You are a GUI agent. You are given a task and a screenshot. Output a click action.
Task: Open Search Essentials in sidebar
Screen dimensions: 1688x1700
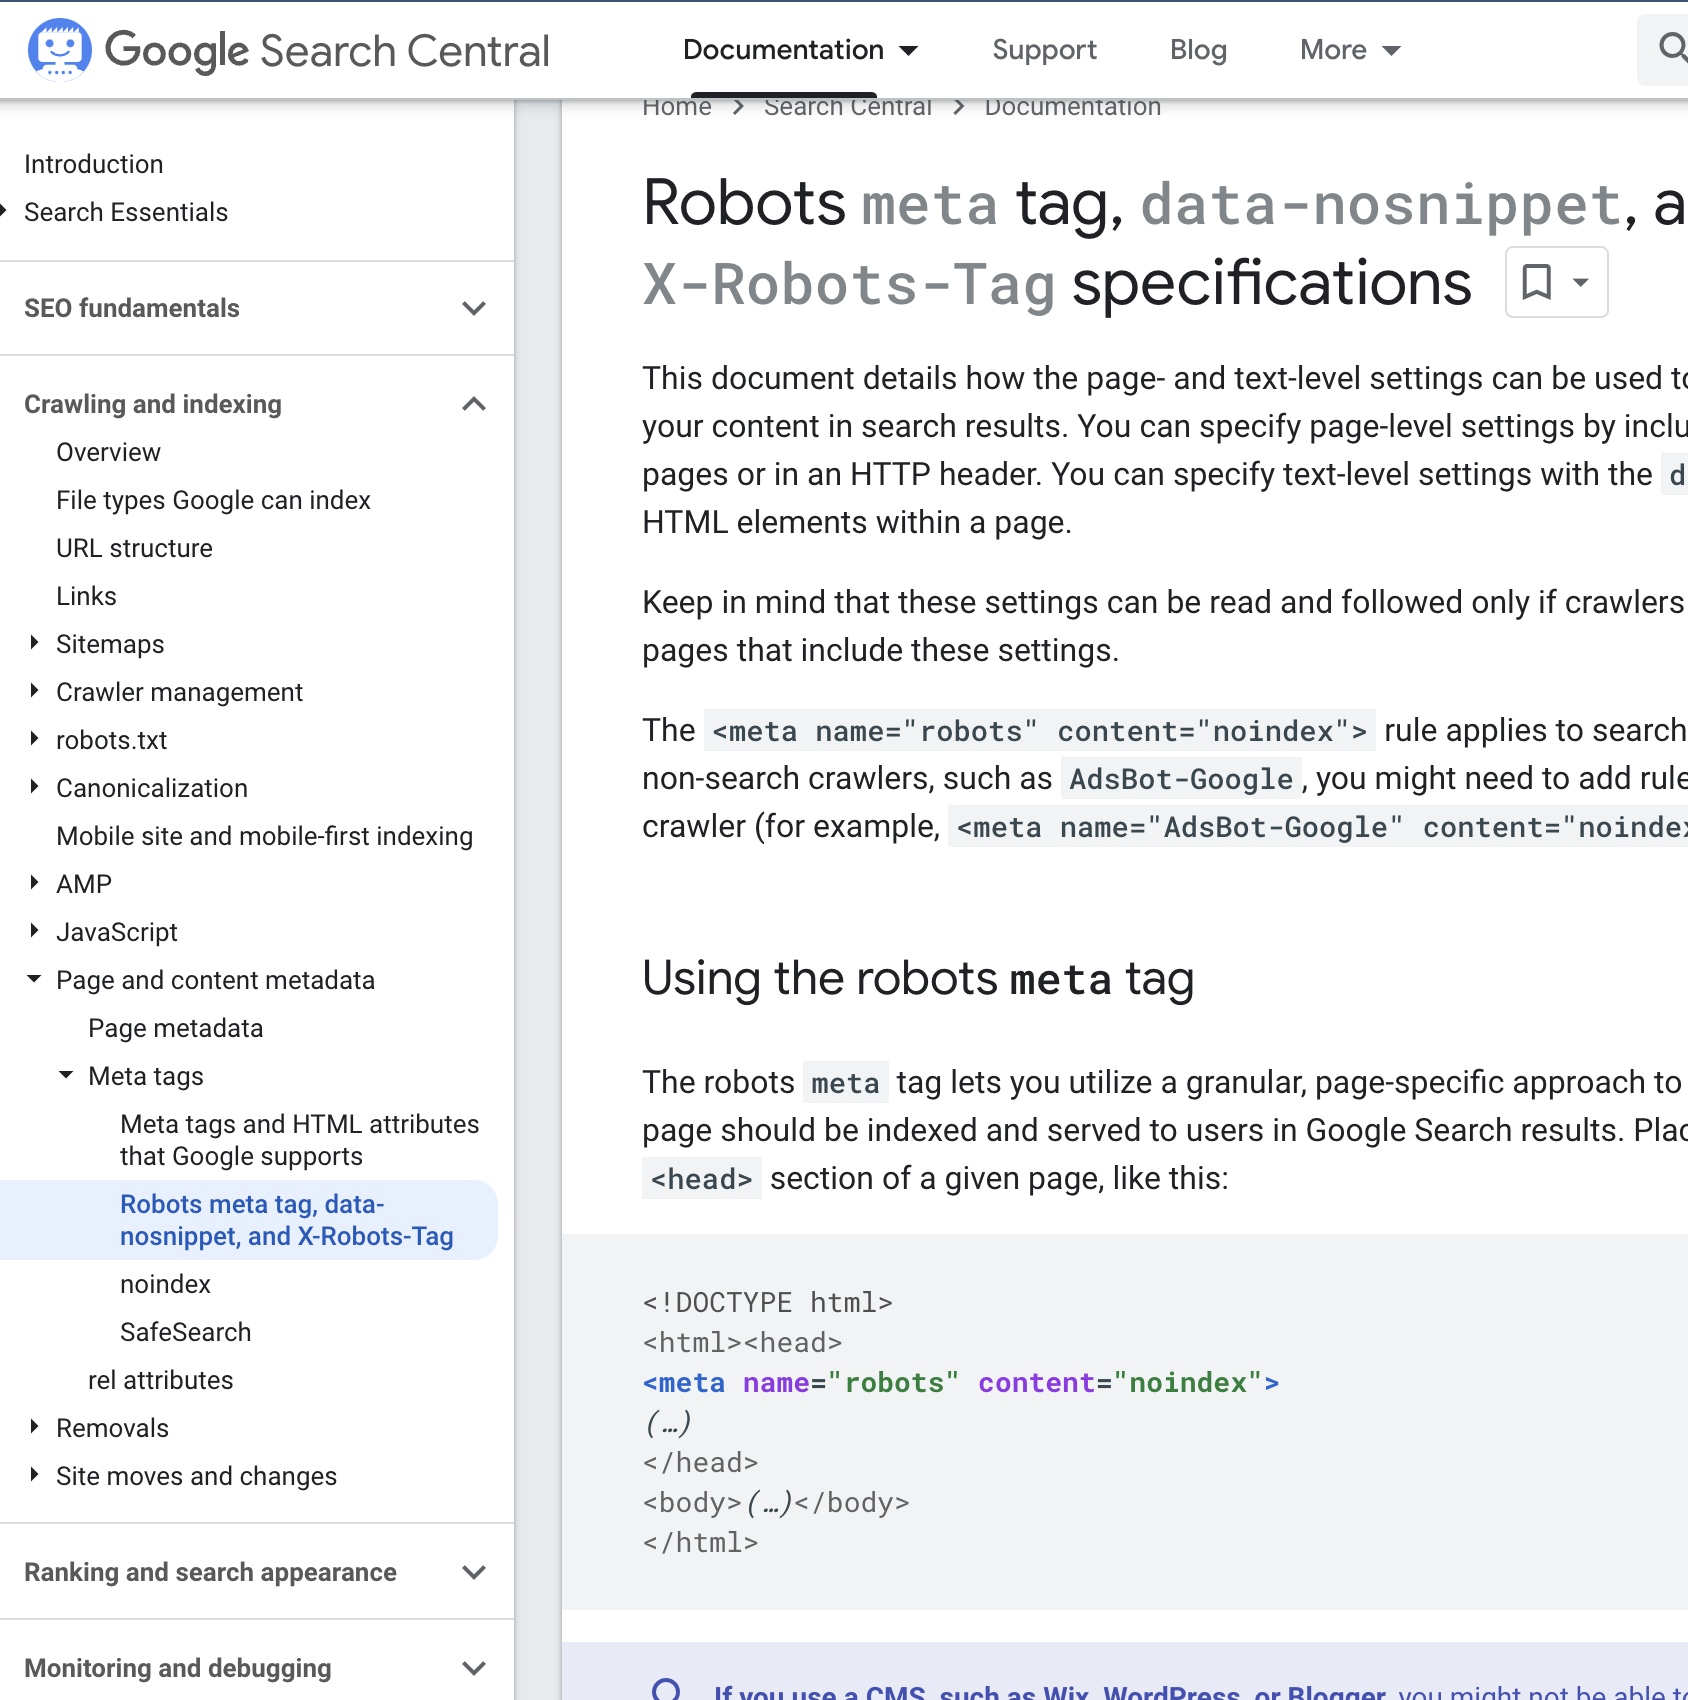[126, 212]
